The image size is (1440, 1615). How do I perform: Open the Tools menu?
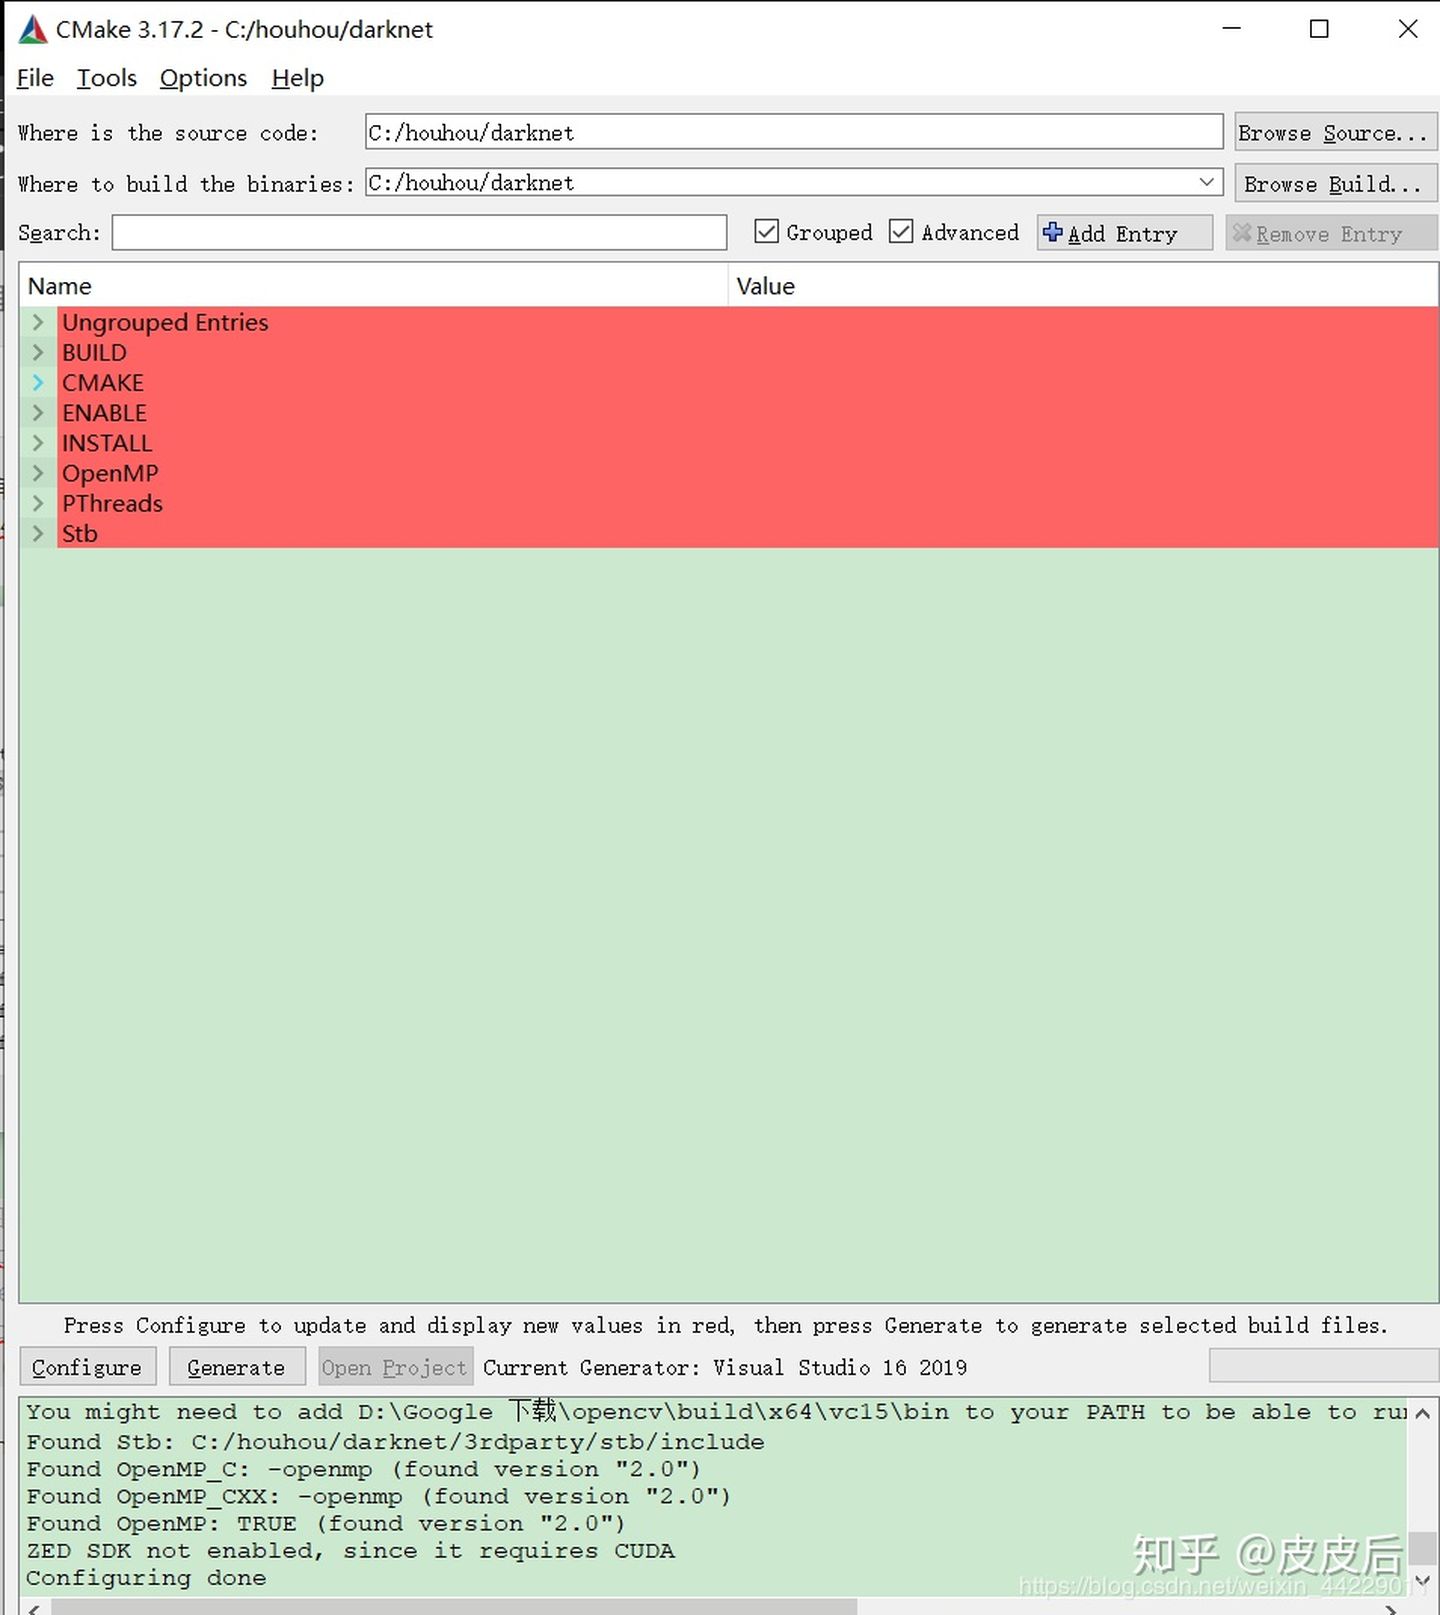106,78
